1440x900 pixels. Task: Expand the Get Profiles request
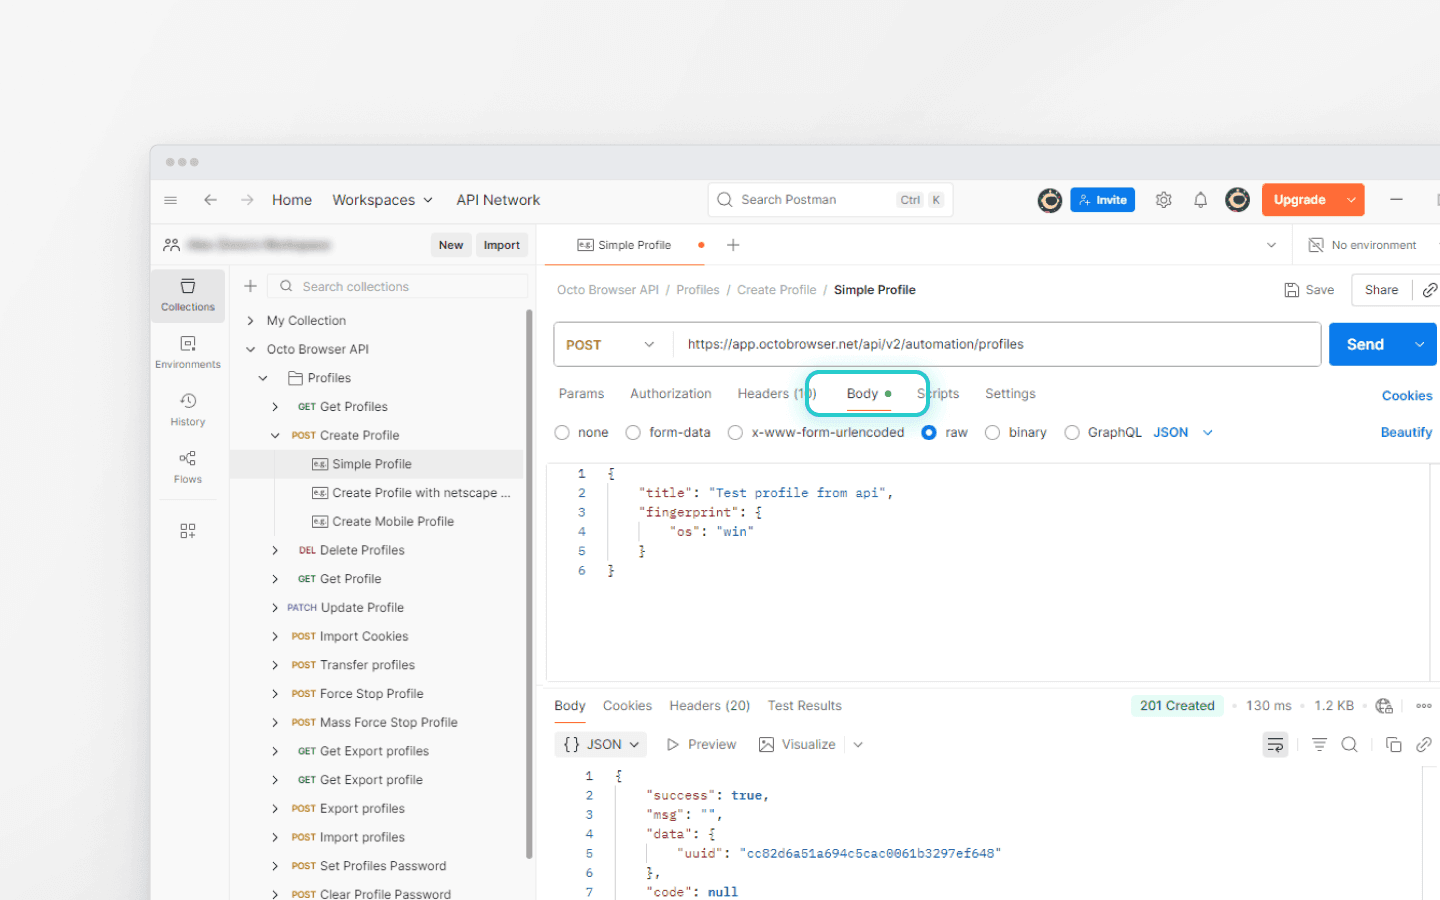(x=275, y=407)
